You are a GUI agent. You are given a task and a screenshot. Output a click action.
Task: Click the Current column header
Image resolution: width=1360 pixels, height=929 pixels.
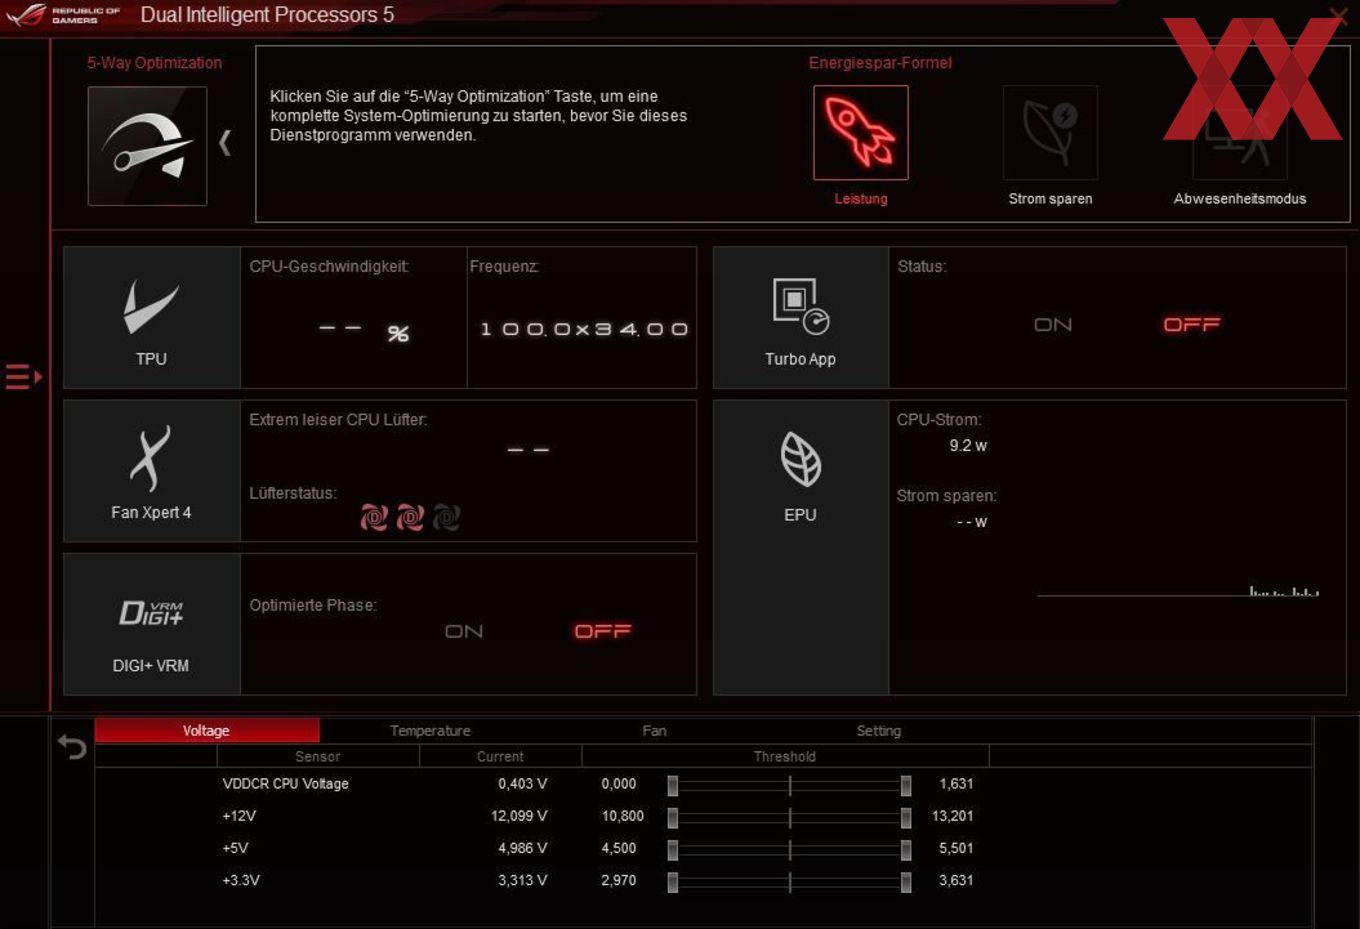[x=500, y=757]
